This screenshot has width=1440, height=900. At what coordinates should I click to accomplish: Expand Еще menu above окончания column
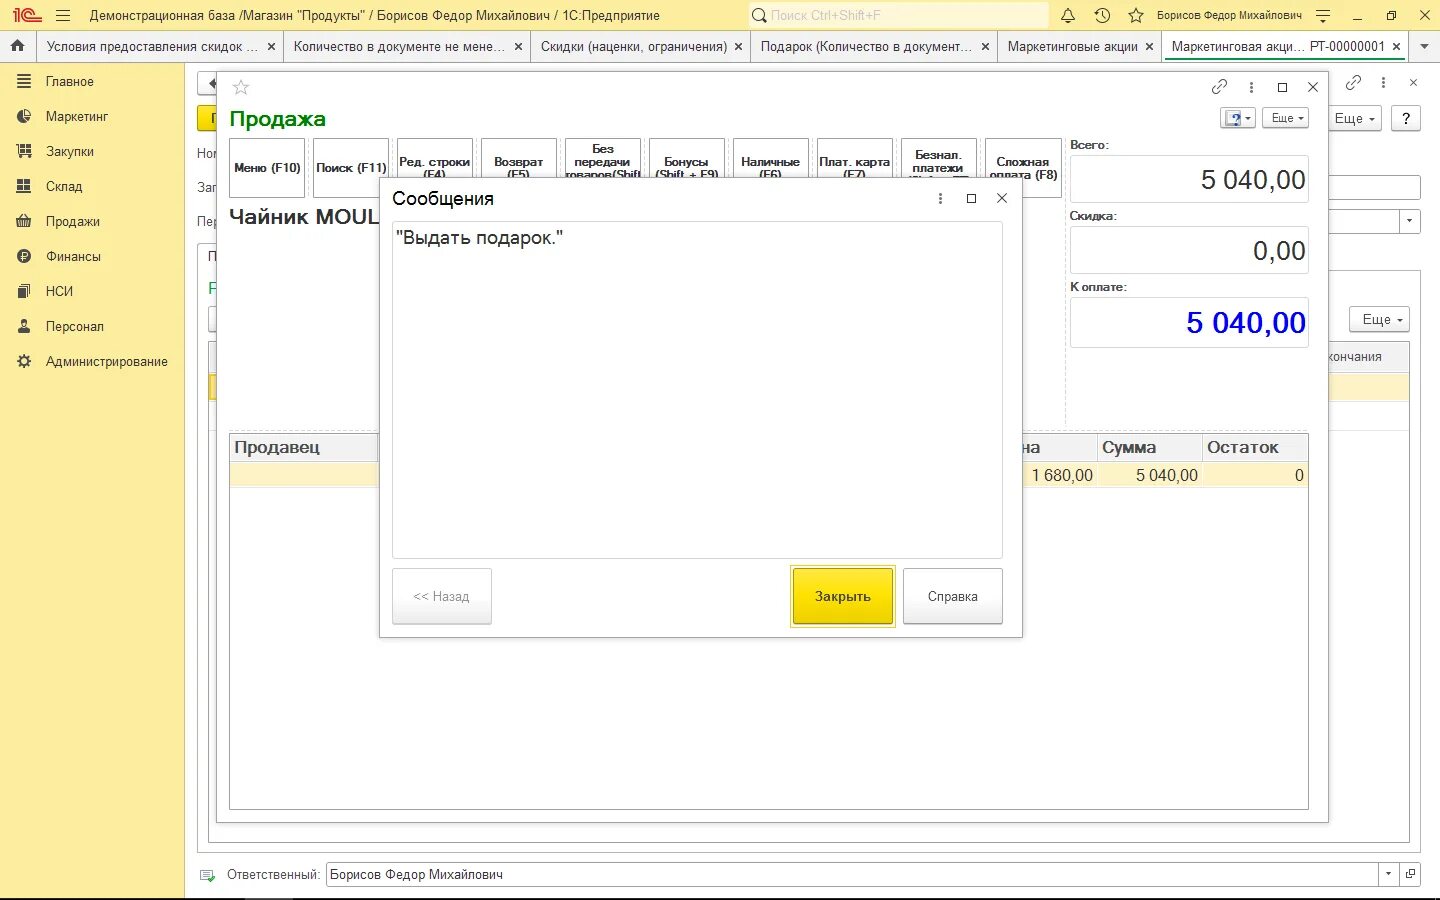point(1379,319)
